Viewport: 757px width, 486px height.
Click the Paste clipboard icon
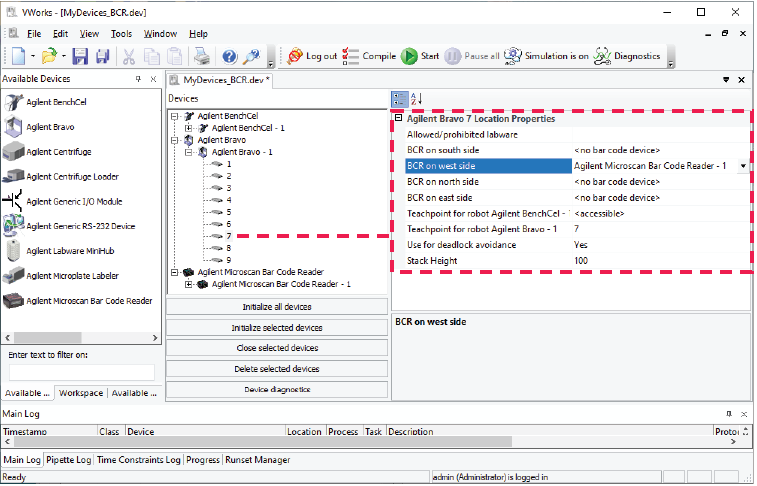[x=174, y=56]
